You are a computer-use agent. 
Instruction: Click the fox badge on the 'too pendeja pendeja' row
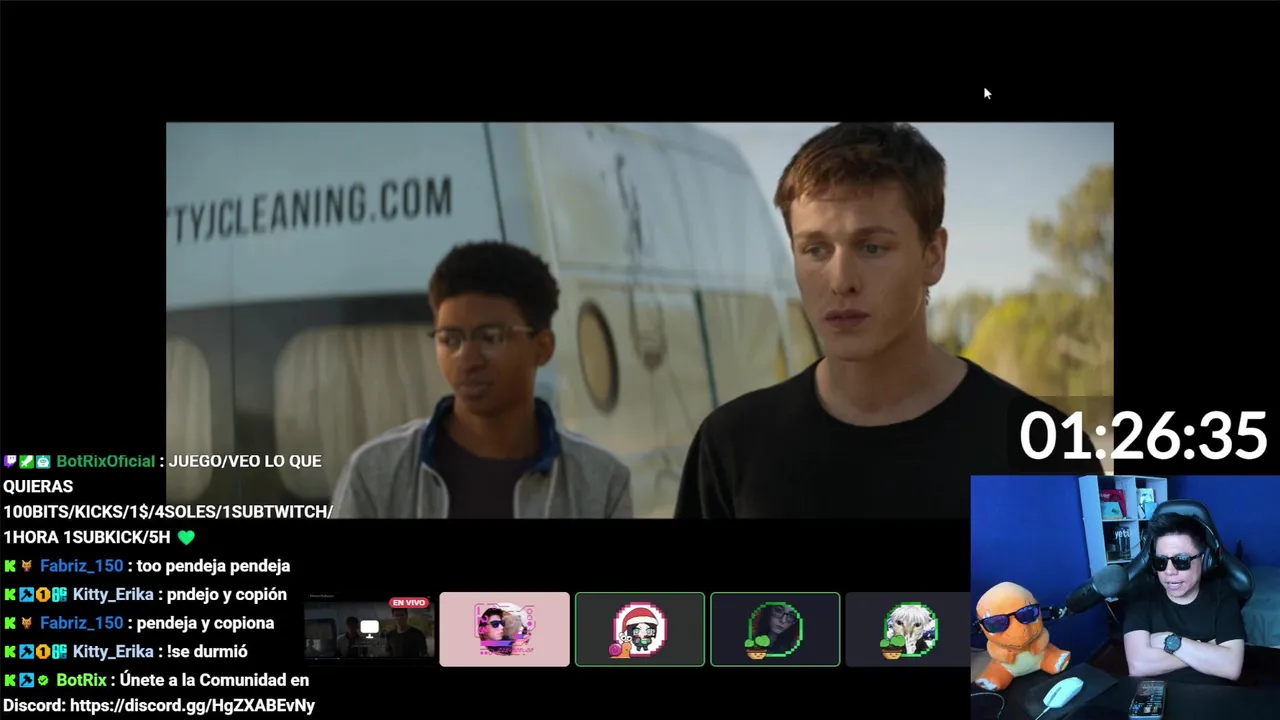tap(26, 566)
